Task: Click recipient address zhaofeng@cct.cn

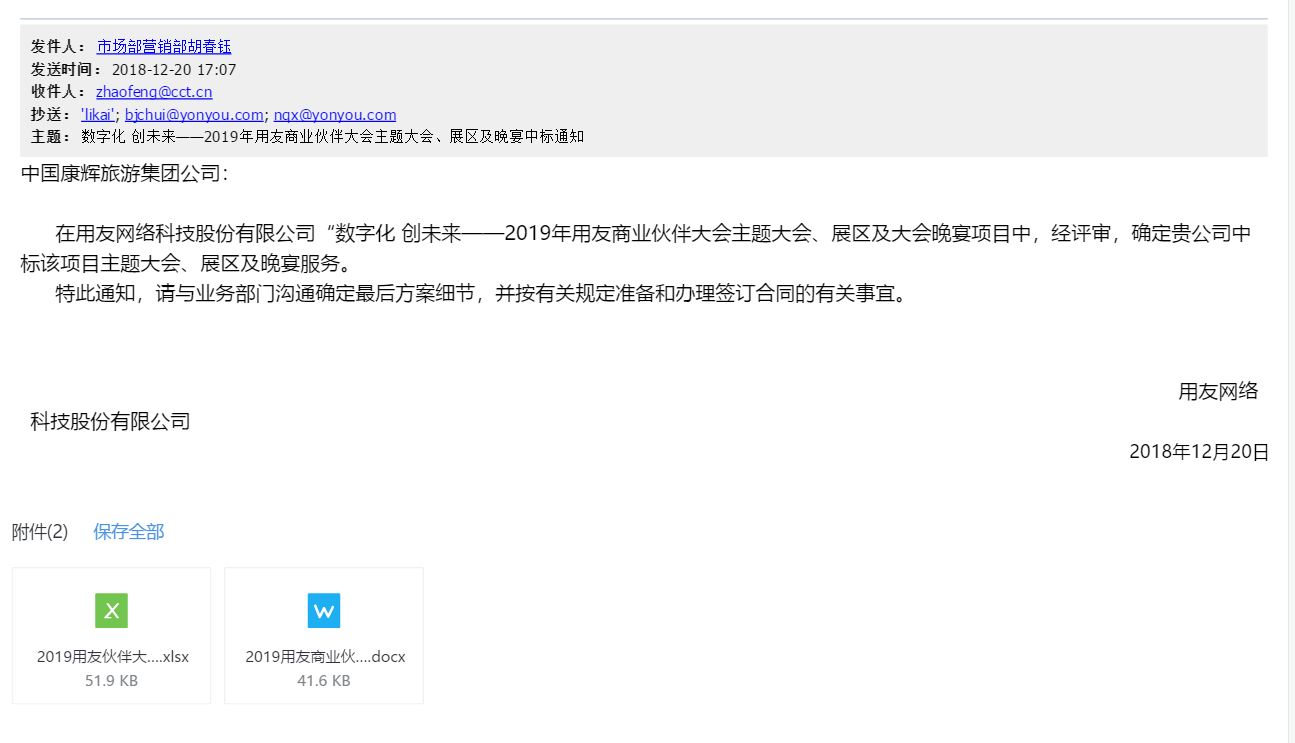Action: (154, 92)
